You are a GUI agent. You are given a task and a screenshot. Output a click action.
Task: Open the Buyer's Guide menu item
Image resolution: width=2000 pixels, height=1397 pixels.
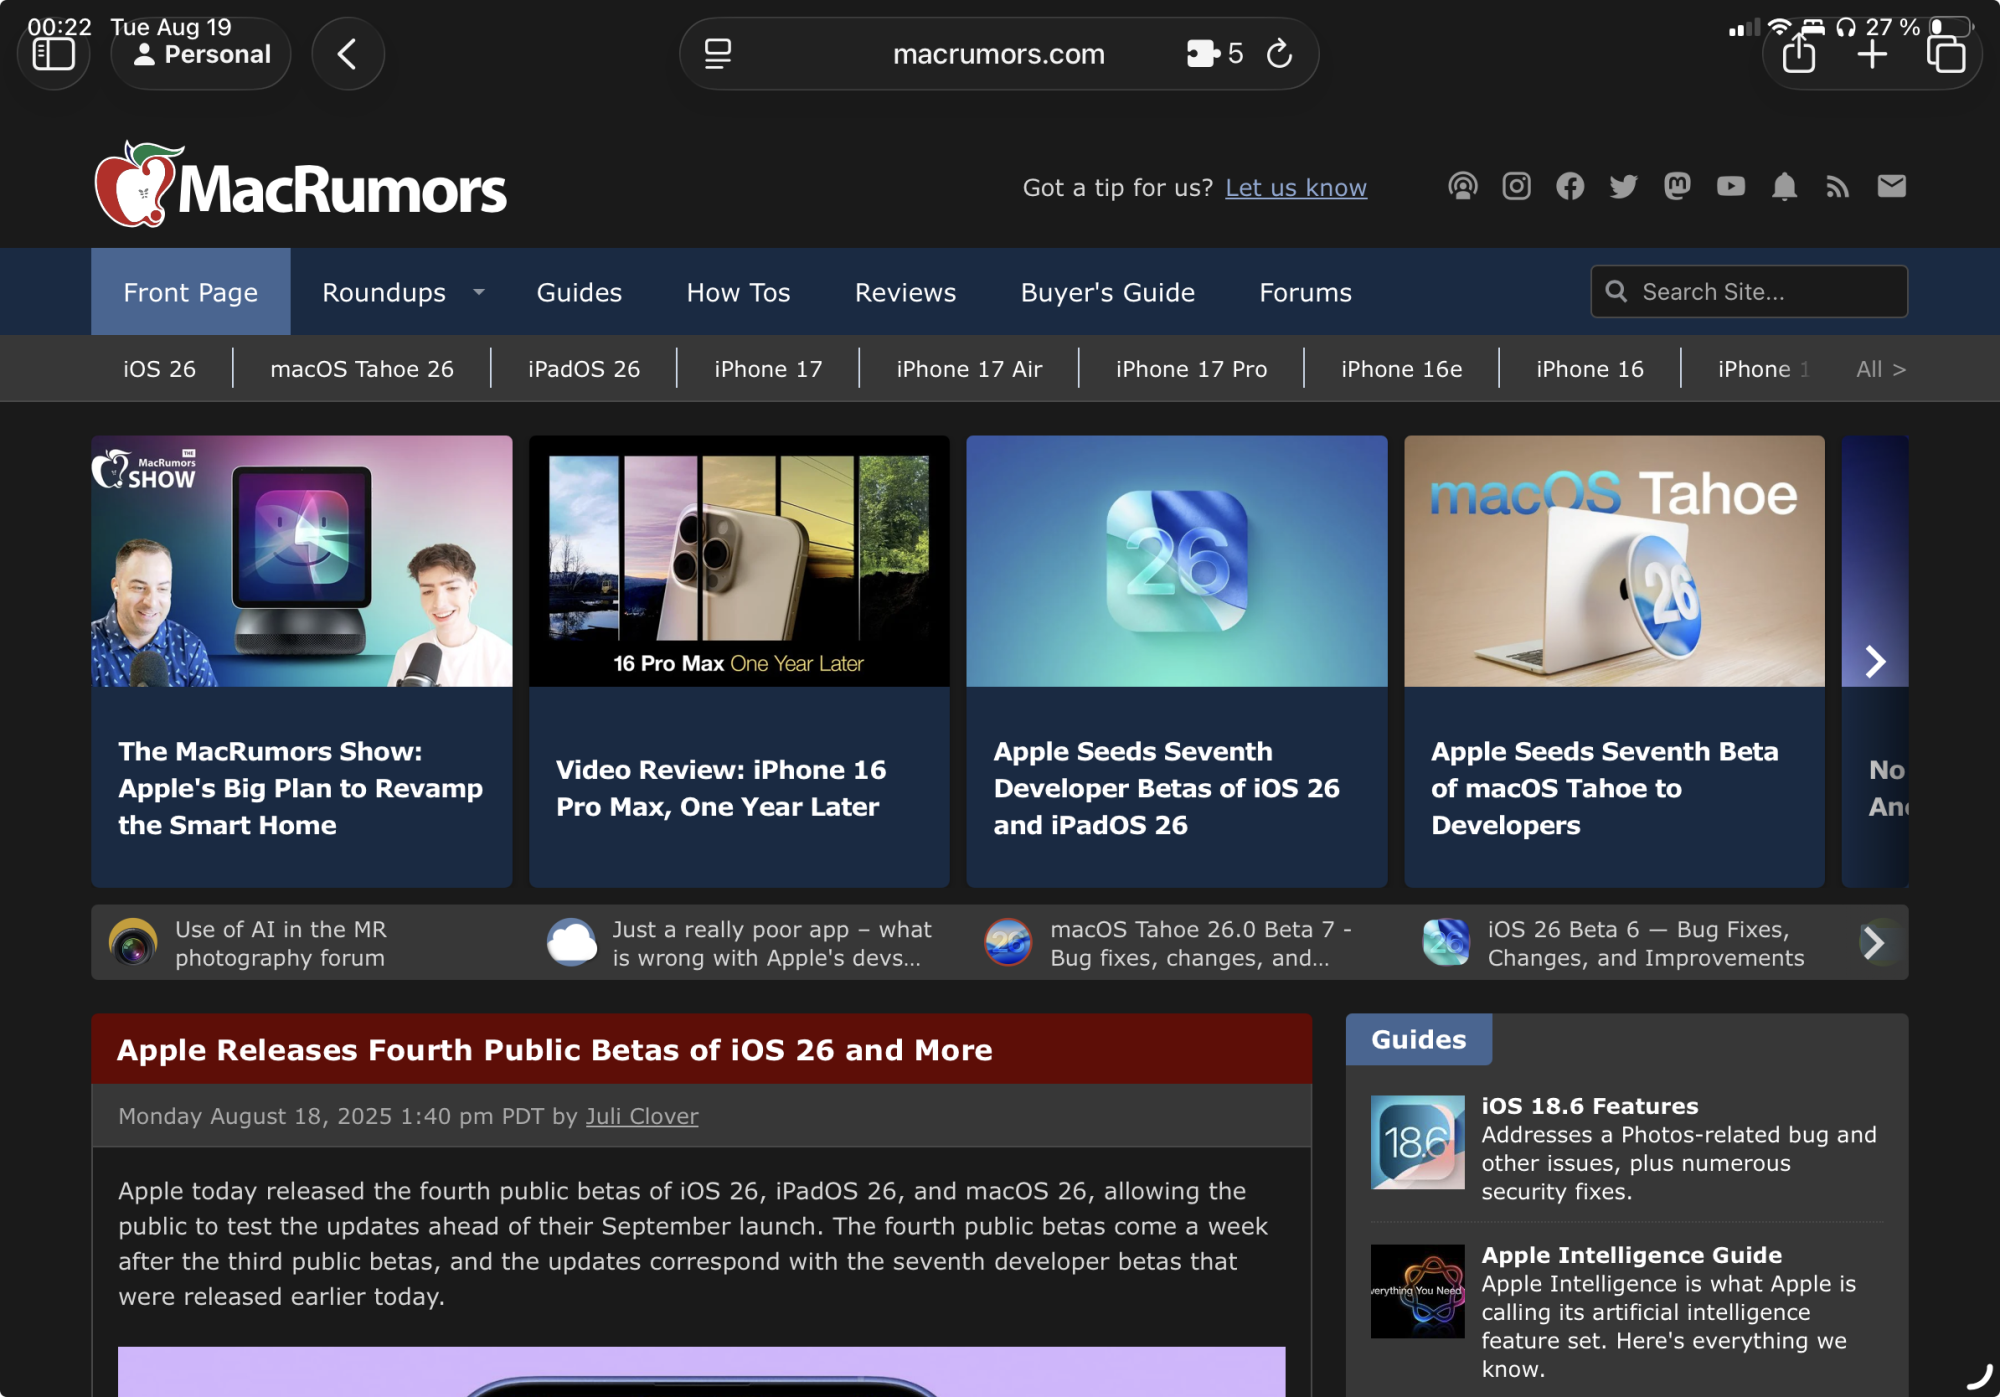1107,292
